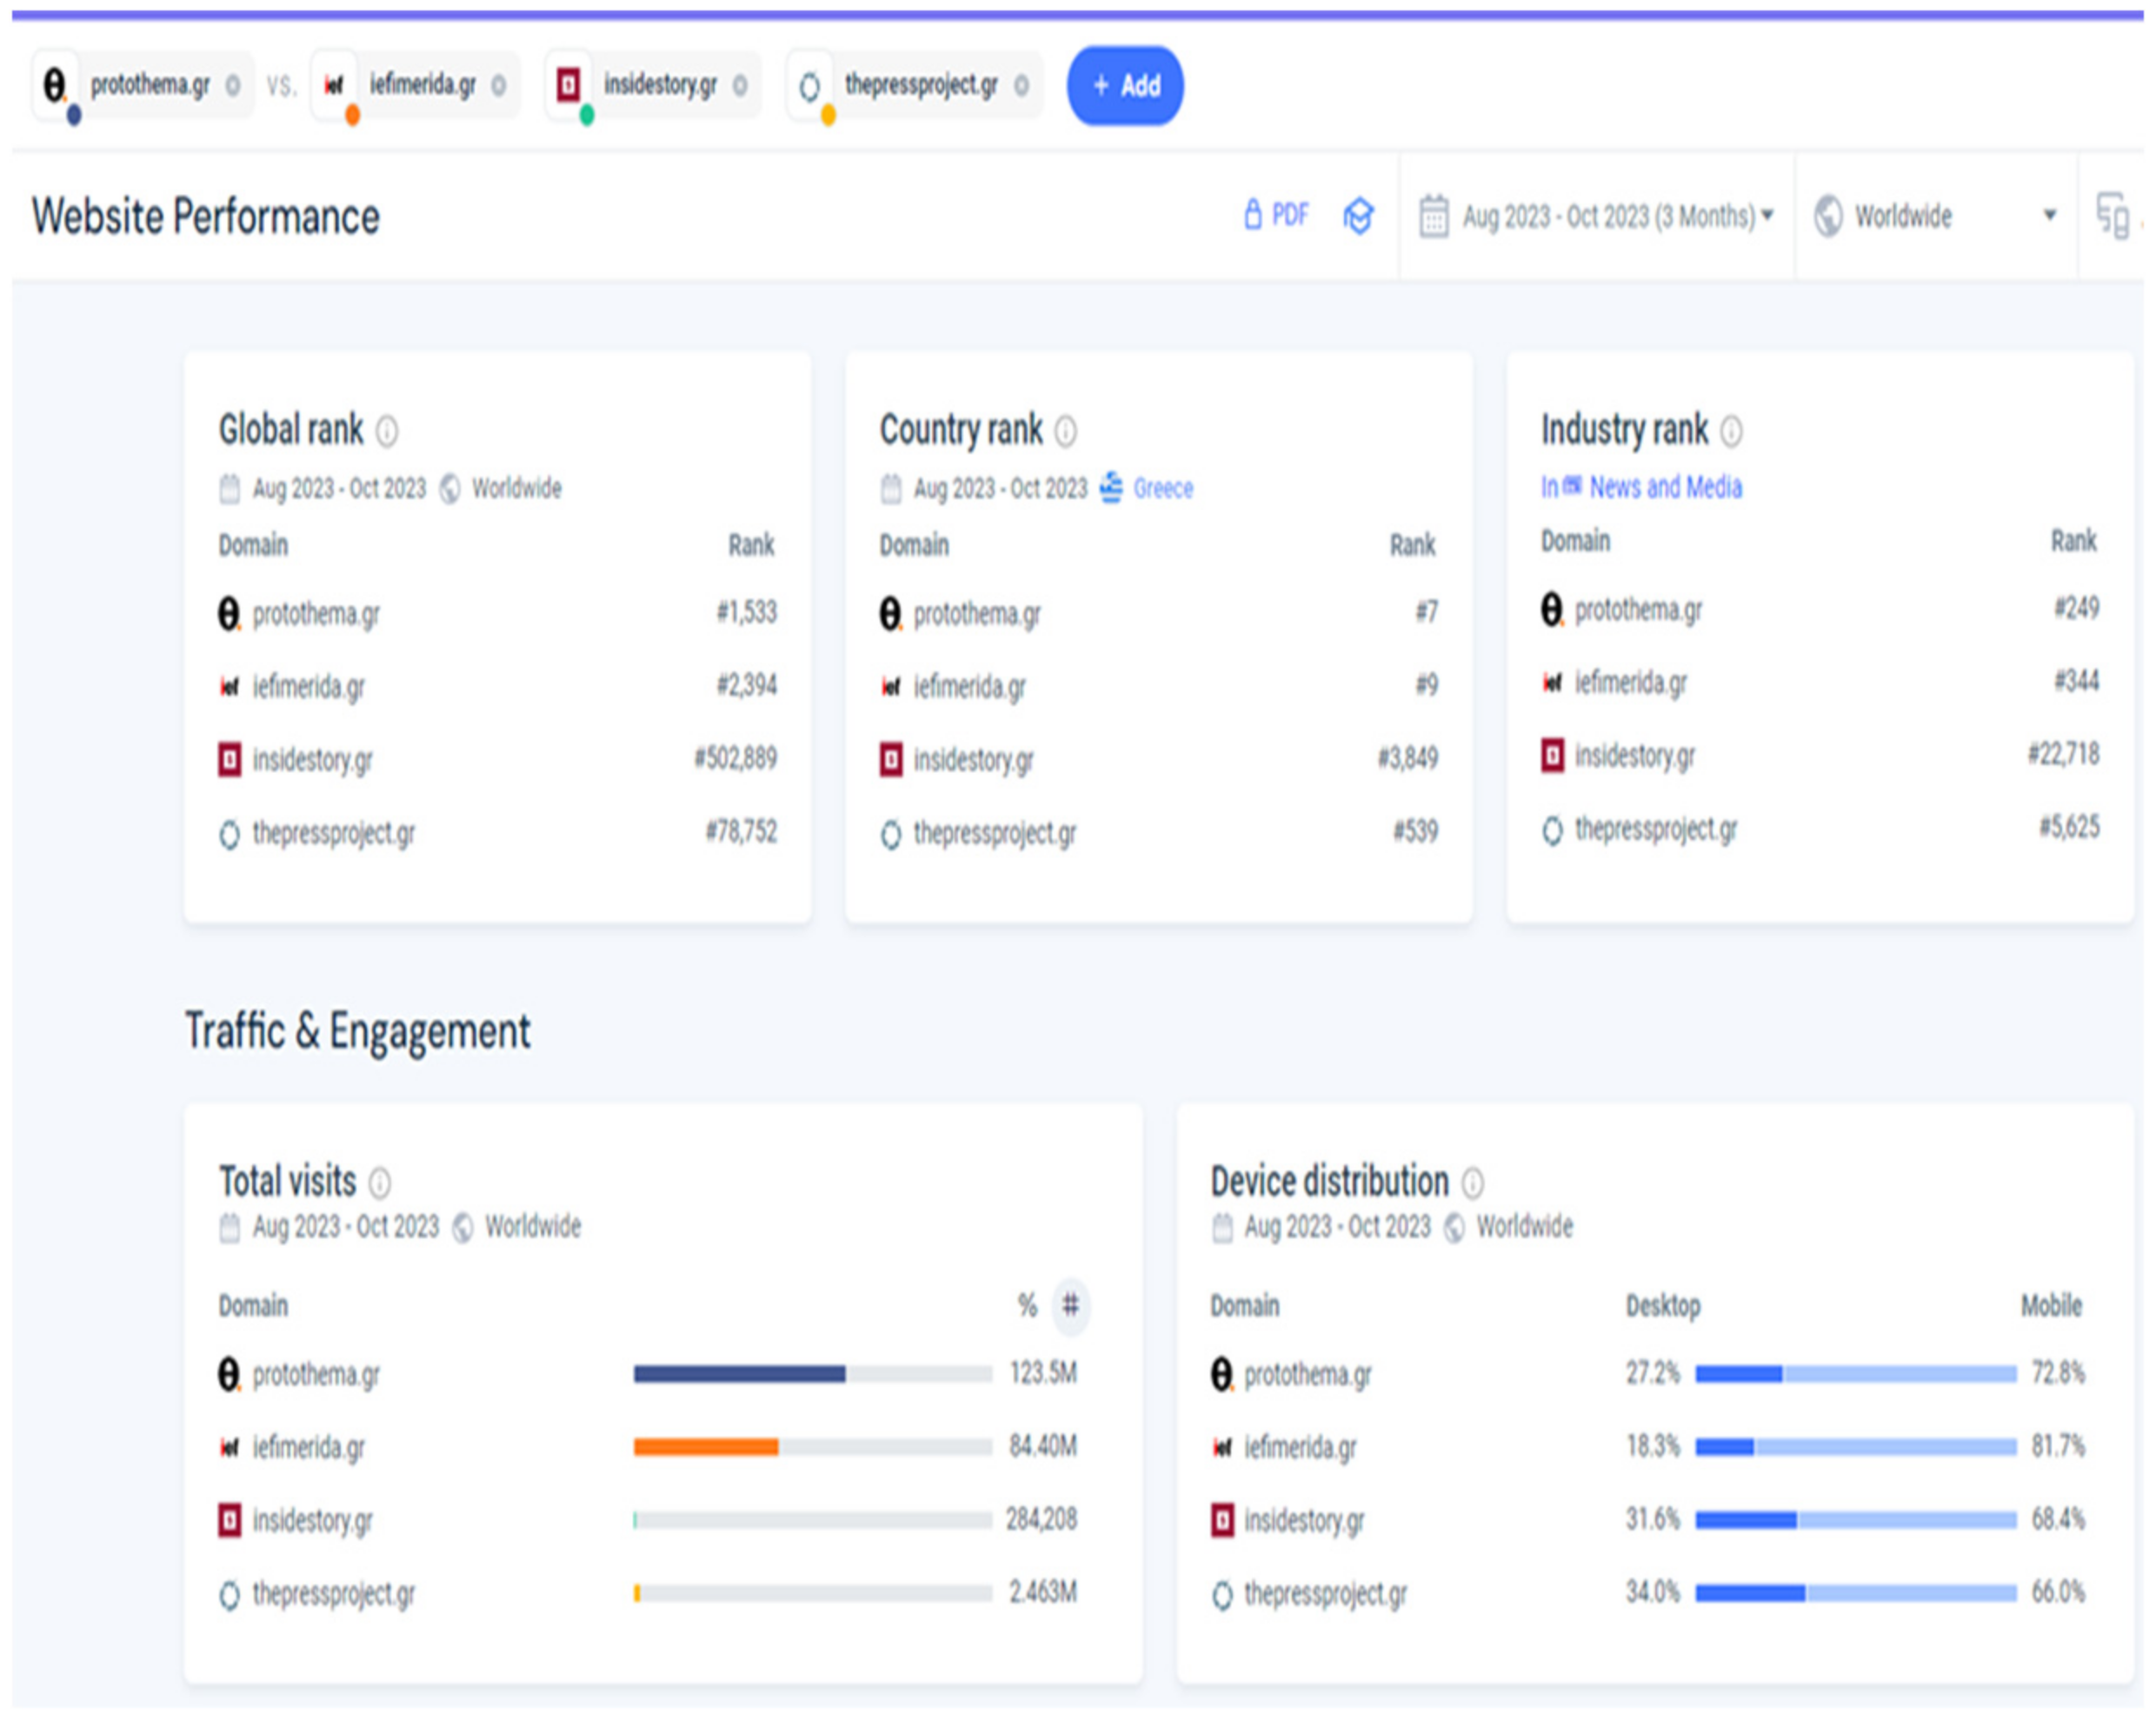Screen dimensions: 2156x1727
Task: Open the Greece country rank link
Action: [1162, 488]
